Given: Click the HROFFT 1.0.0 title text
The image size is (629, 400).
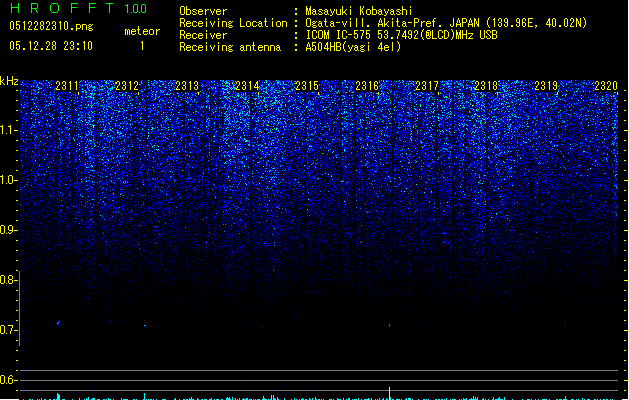Looking at the screenshot, I should click(x=78, y=8).
